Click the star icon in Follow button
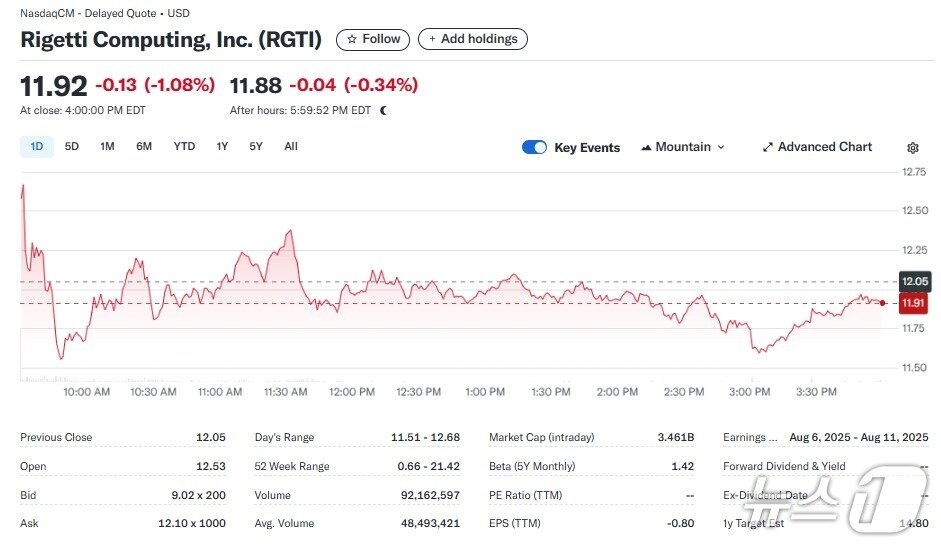Viewport: 941px width, 547px height. click(x=351, y=39)
